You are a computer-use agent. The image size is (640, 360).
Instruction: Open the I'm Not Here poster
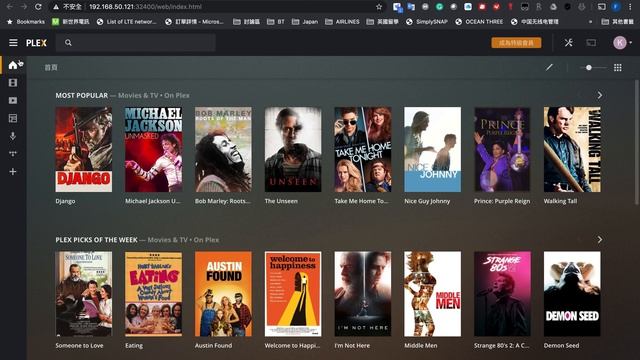pyautogui.click(x=363, y=294)
